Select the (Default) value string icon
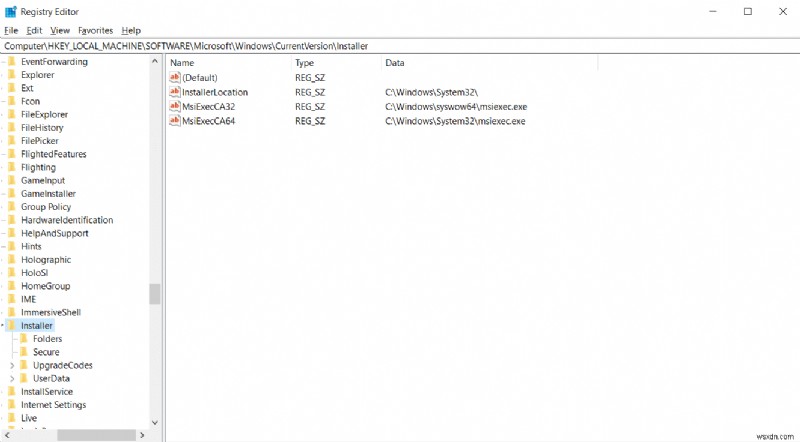 [174, 77]
